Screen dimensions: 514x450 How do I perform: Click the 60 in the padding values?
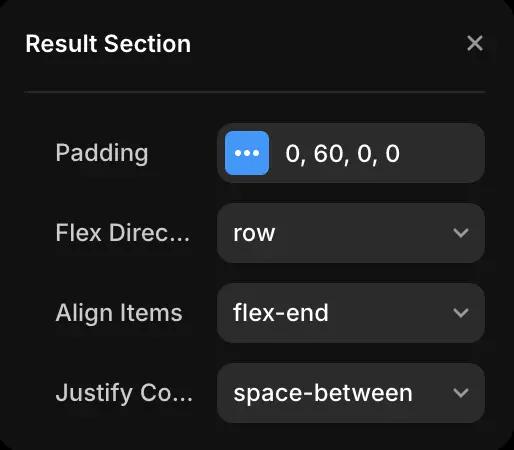(329, 154)
